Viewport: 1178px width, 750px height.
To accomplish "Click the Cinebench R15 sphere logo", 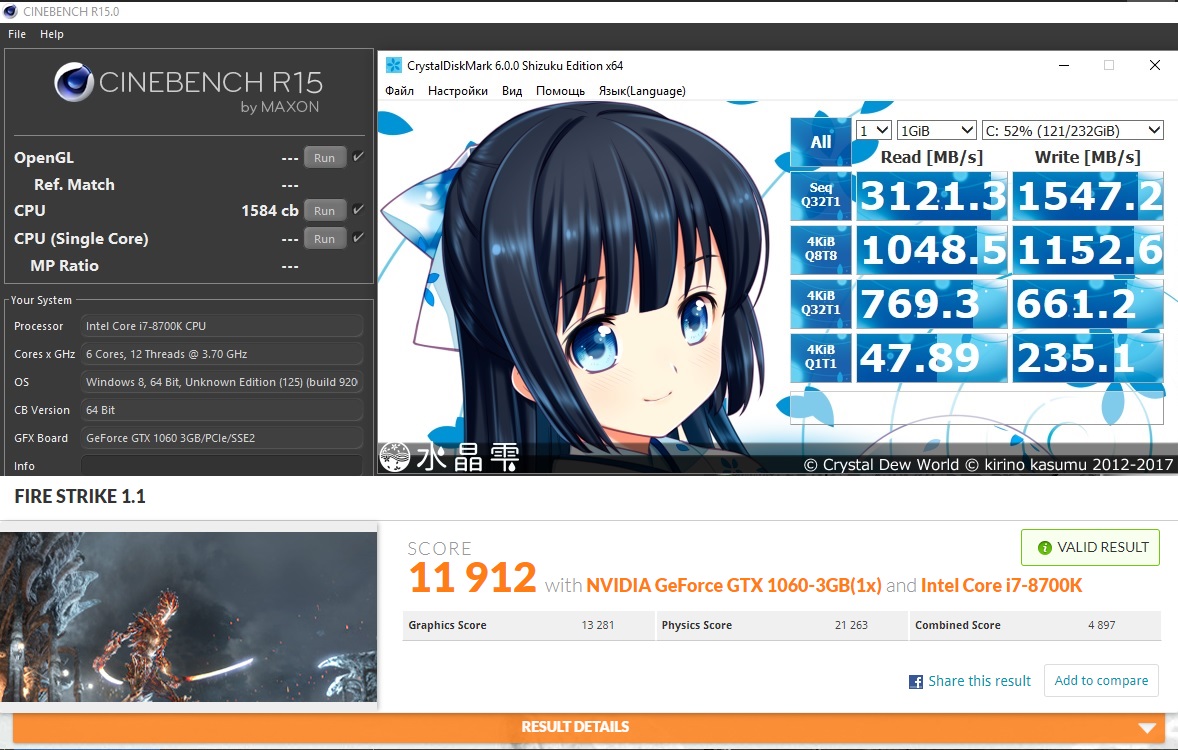I will [74, 82].
